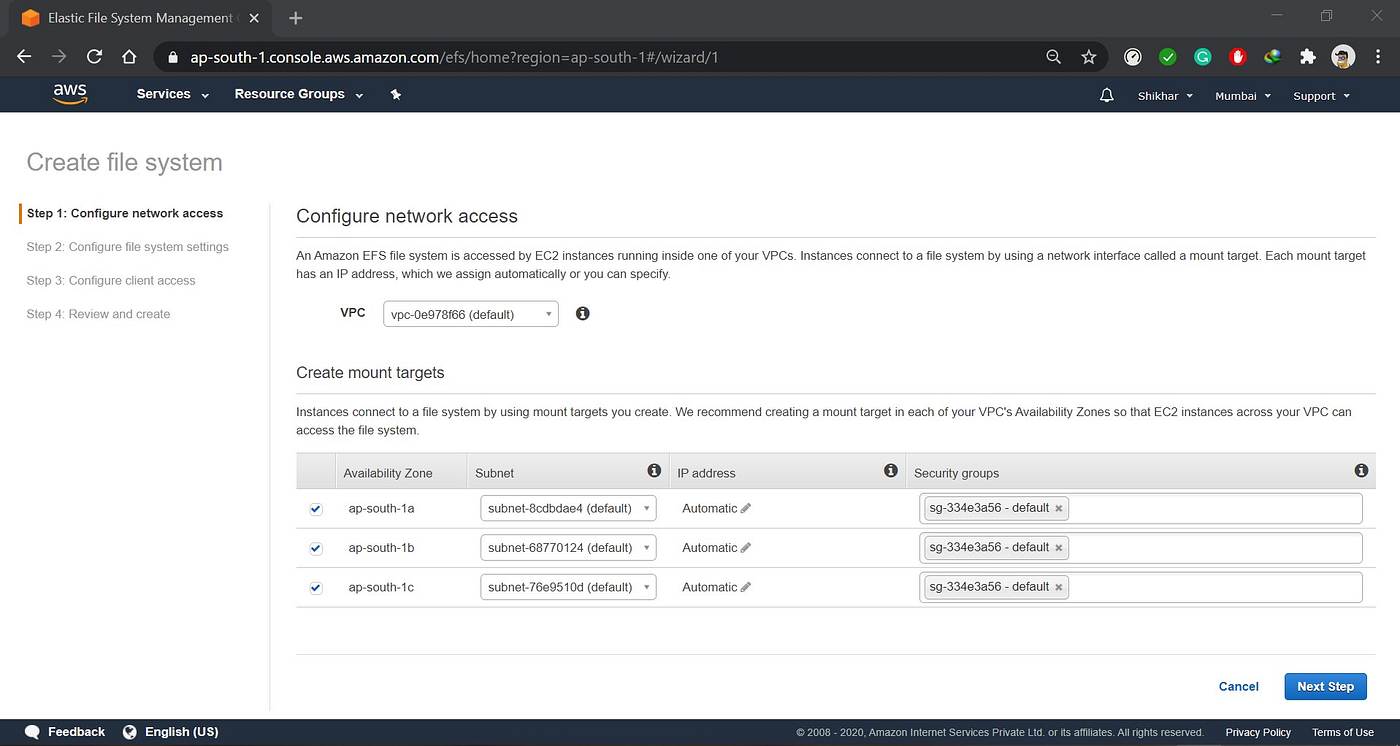Uncheck the ap-south-1a mount target checkbox
Image resolution: width=1400 pixels, height=746 pixels.
[315, 508]
